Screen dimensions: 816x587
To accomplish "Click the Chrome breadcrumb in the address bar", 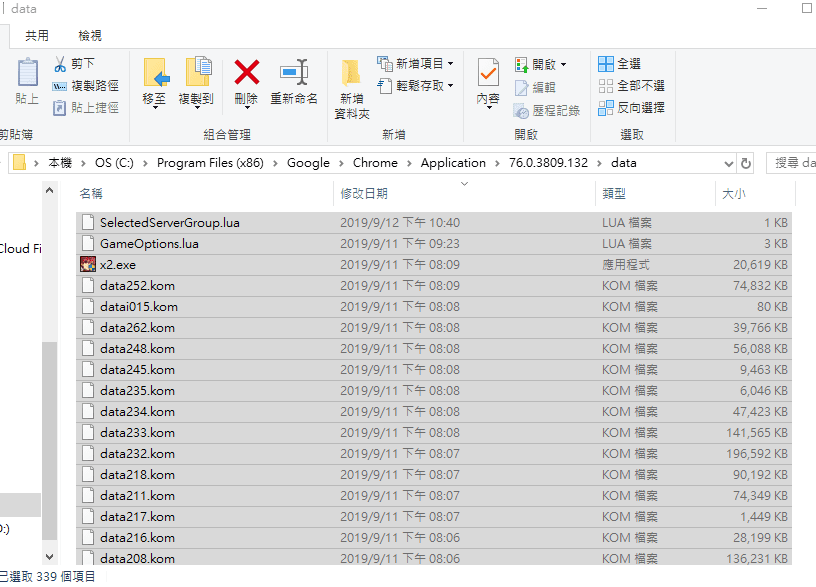I will click(375, 162).
